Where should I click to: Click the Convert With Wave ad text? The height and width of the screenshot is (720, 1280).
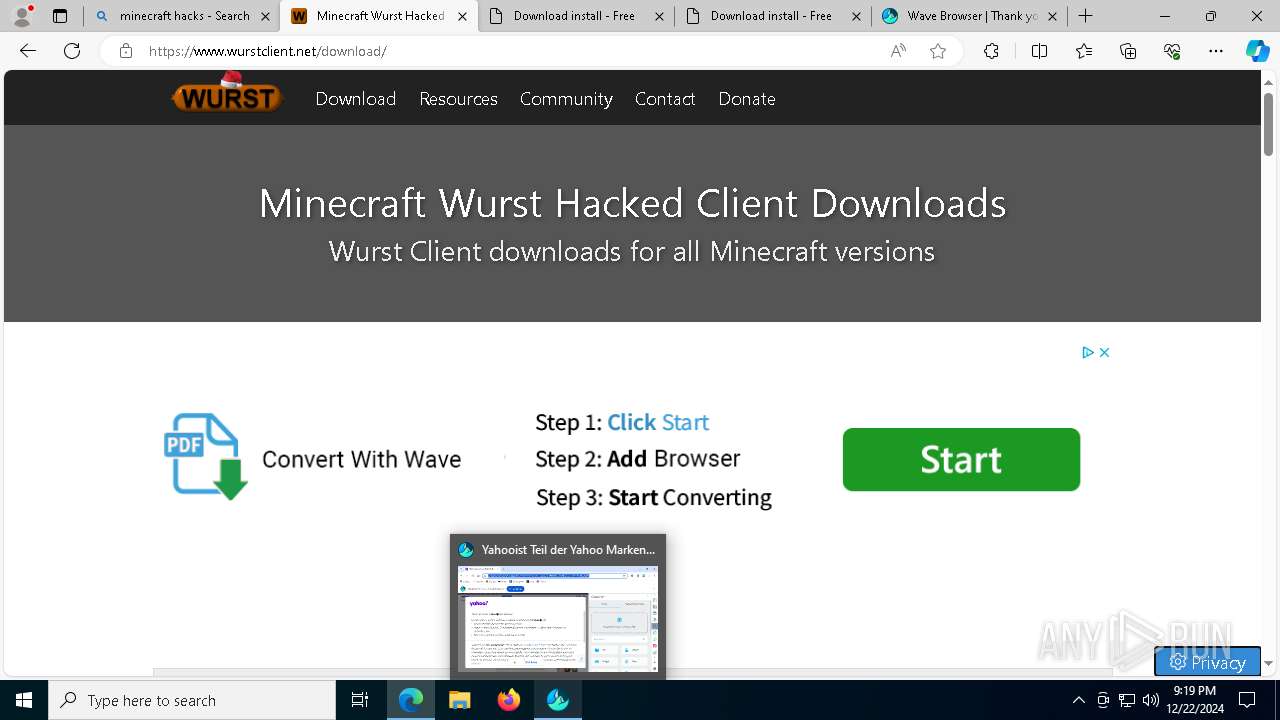[361, 459]
